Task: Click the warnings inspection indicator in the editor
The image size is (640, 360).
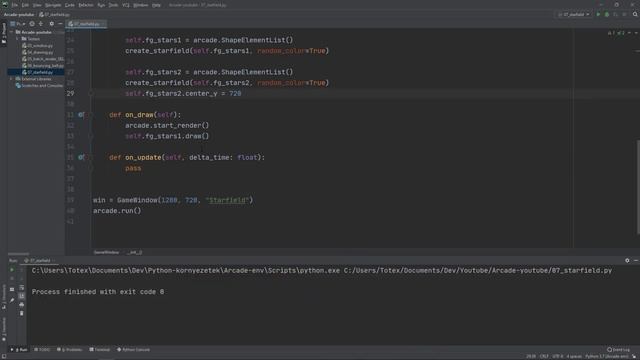Action: [616, 33]
